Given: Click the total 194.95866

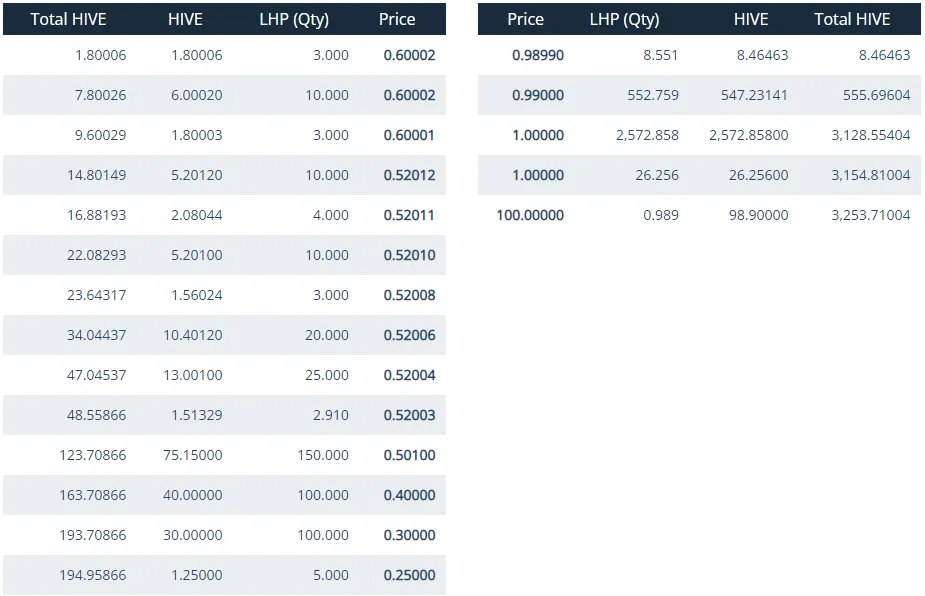Looking at the screenshot, I should click(x=93, y=575).
